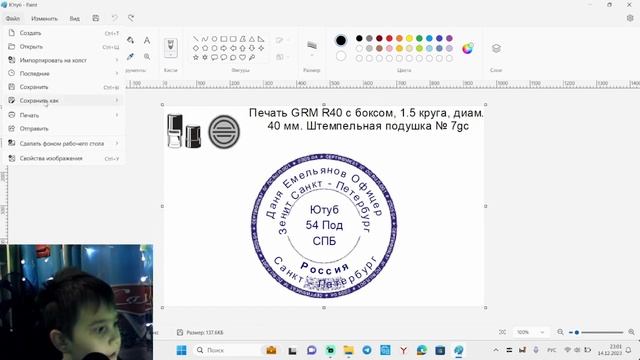The height and width of the screenshot is (360, 640).
Task: Choose the Right arrow shape
Action: coord(224,48)
